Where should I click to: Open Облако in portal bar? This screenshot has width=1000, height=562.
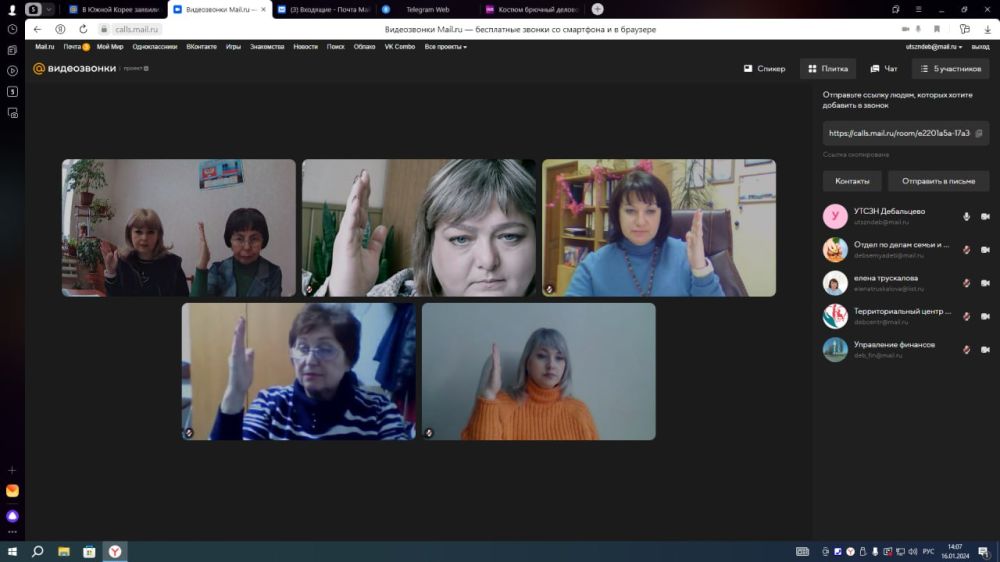coord(364,47)
